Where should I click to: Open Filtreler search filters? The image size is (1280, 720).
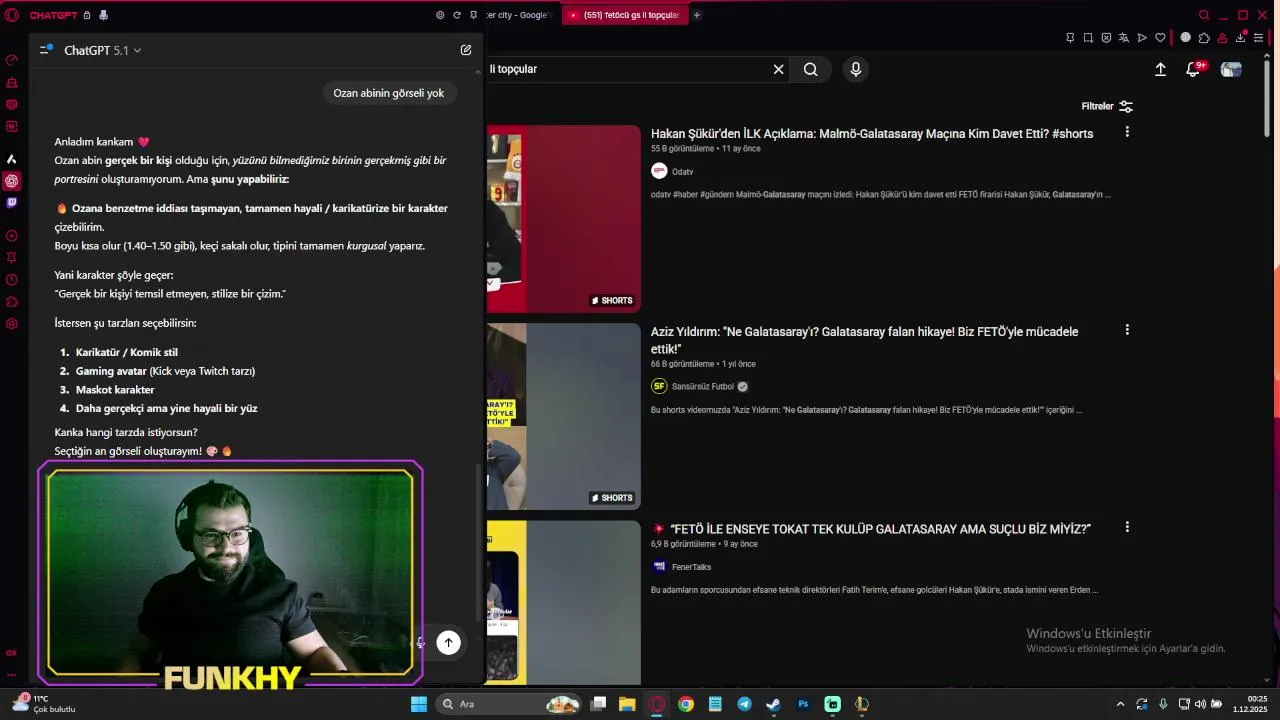(1107, 106)
